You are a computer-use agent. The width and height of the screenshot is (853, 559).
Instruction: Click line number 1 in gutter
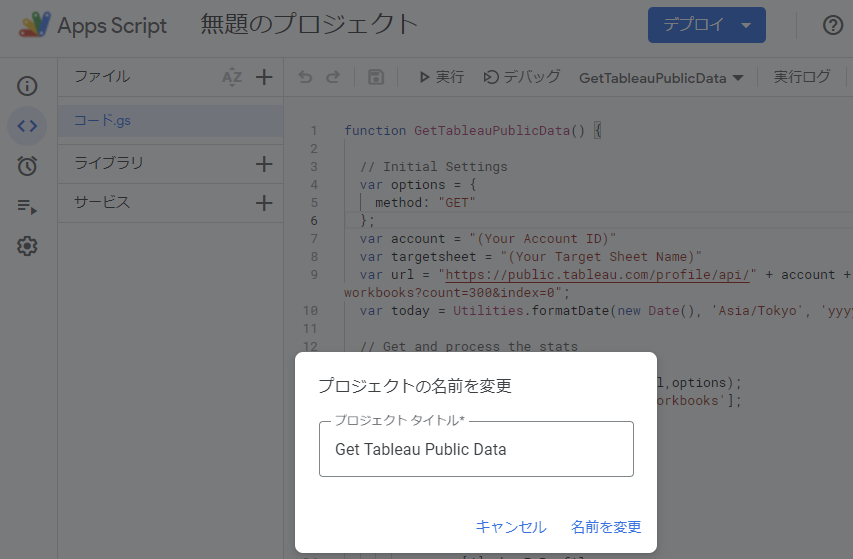pyautogui.click(x=314, y=131)
